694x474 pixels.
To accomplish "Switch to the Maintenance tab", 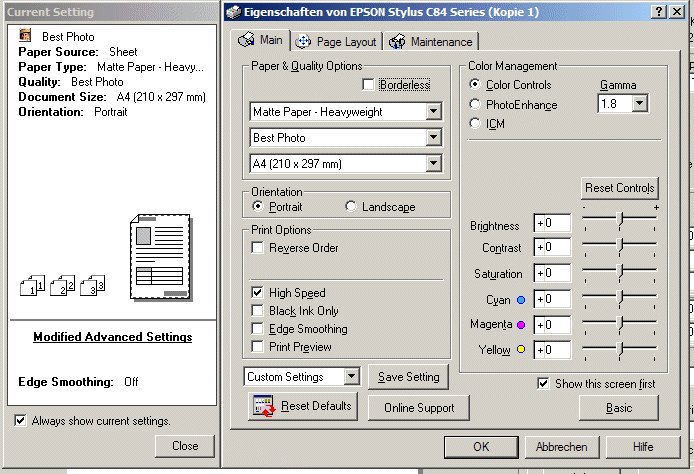I will tap(431, 42).
